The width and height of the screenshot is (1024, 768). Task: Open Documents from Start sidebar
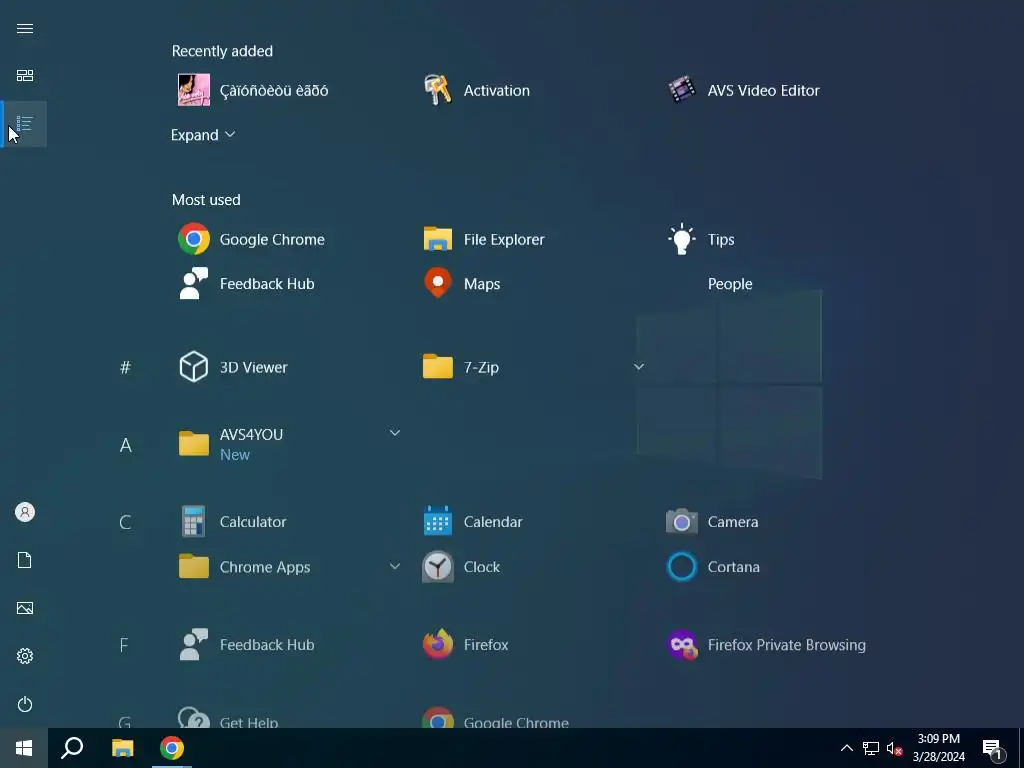[x=25, y=560]
